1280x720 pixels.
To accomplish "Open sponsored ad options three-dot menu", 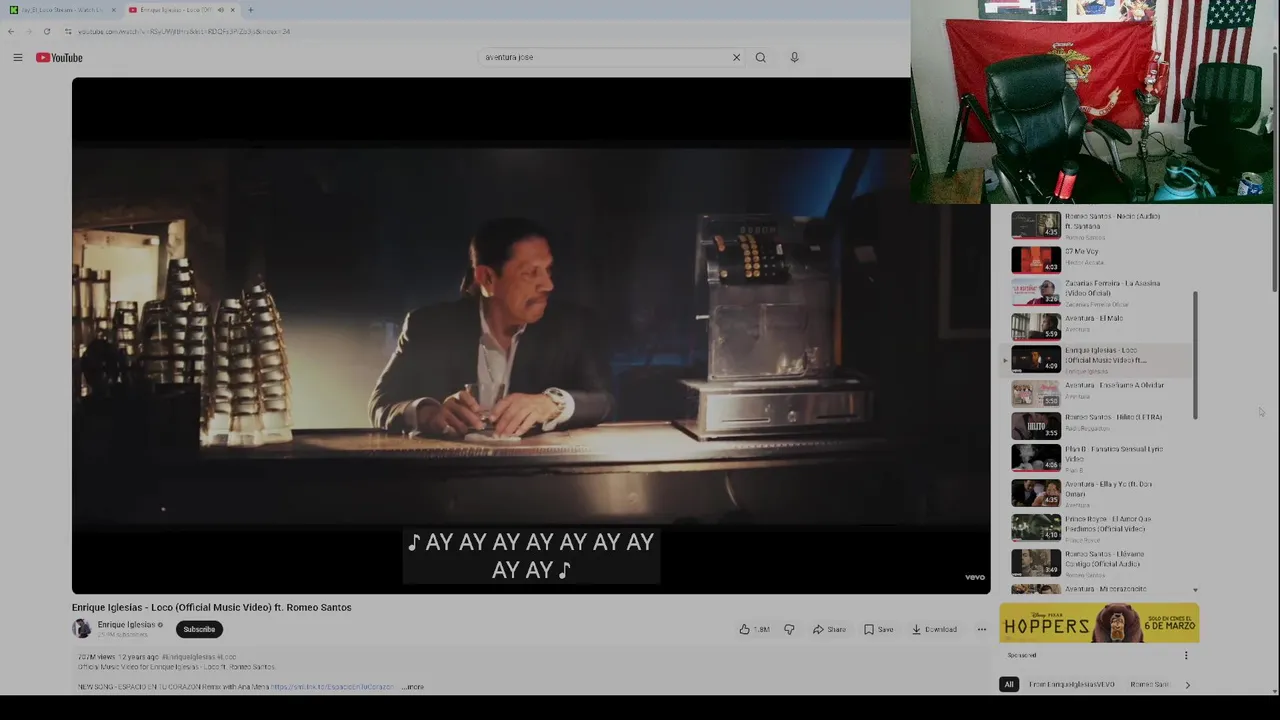I will 1186,656.
